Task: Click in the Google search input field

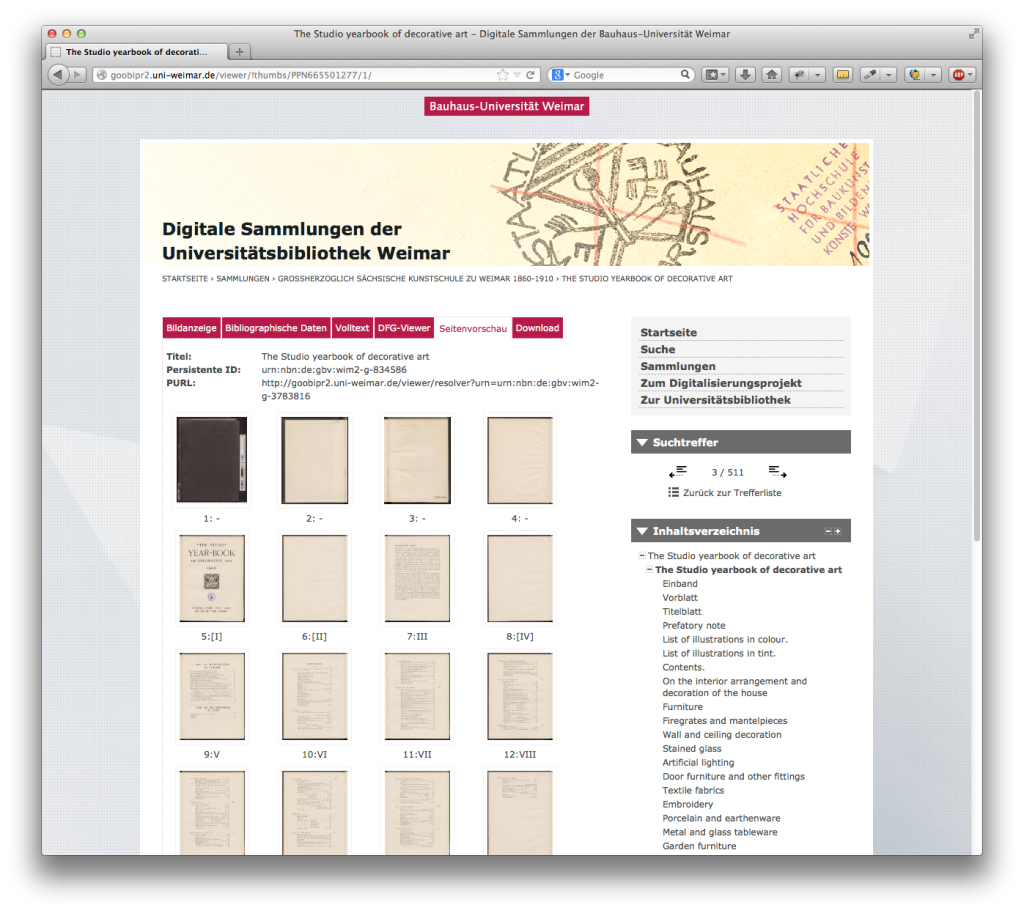Action: point(624,75)
